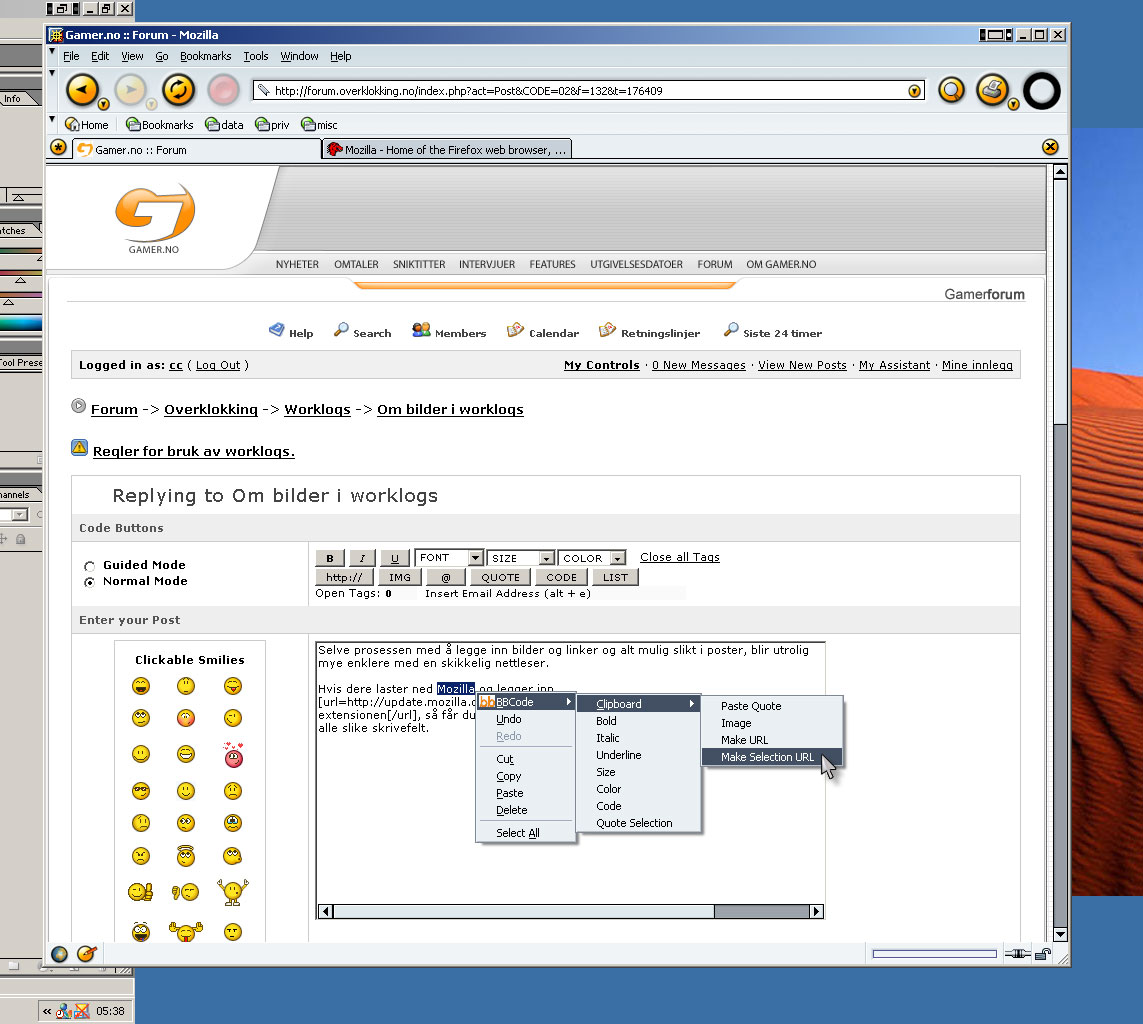The height and width of the screenshot is (1024, 1143).
Task: Click the Mozilla throbber ring icon
Action: click(1042, 91)
